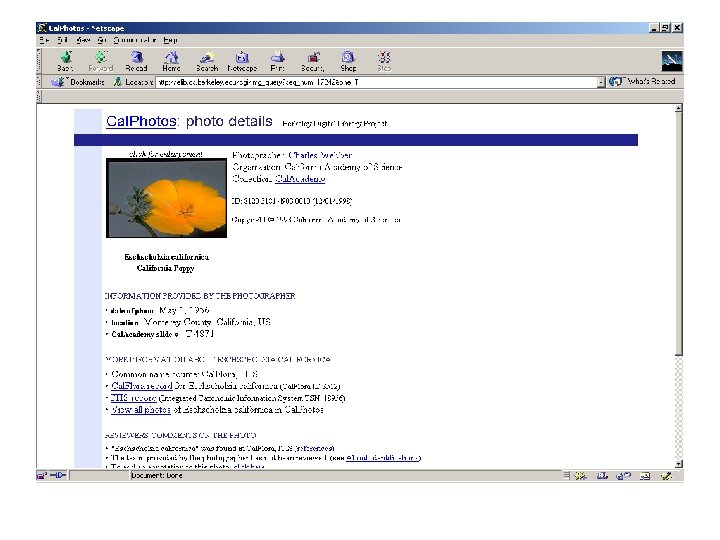Image resolution: width=720 pixels, height=540 pixels.
Task: Click the security lock icon in status bar
Action: pyautogui.click(x=41, y=476)
